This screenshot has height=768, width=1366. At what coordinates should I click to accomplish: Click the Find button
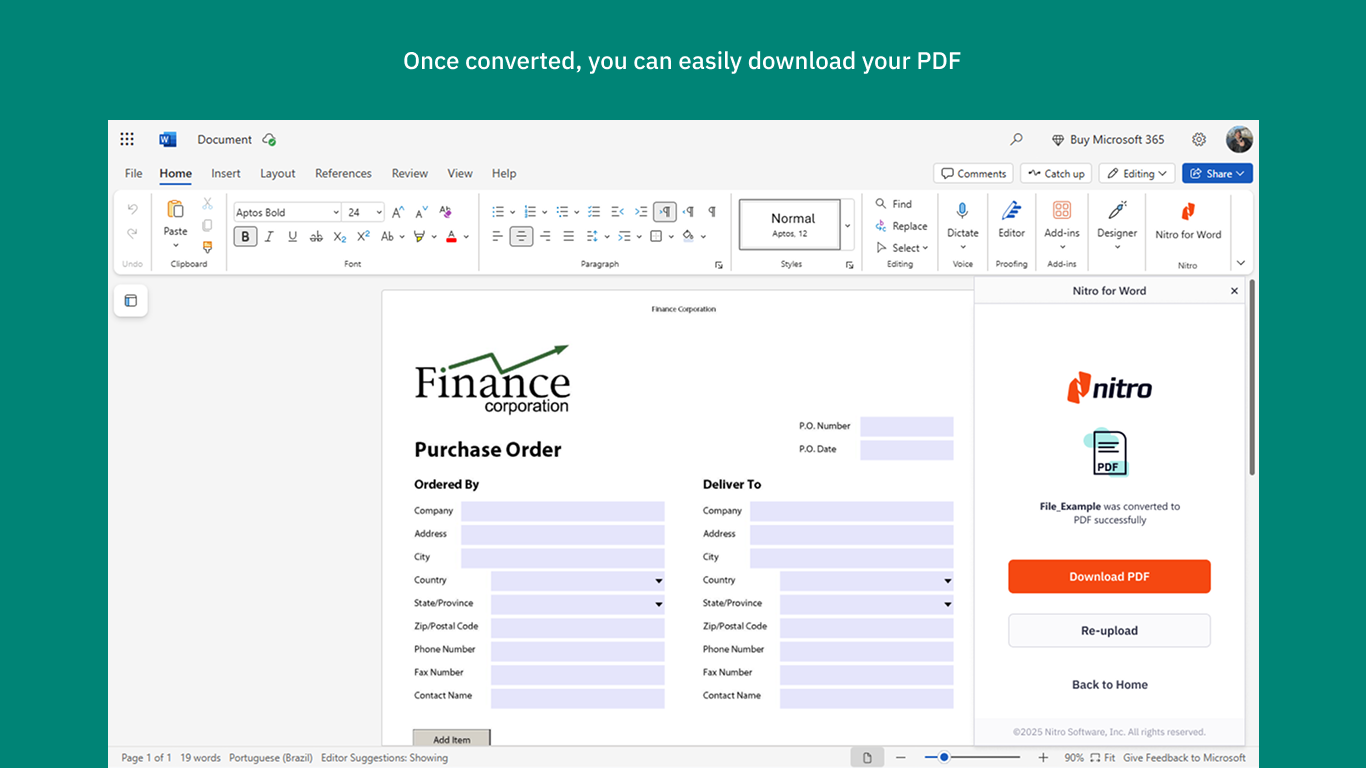894,204
